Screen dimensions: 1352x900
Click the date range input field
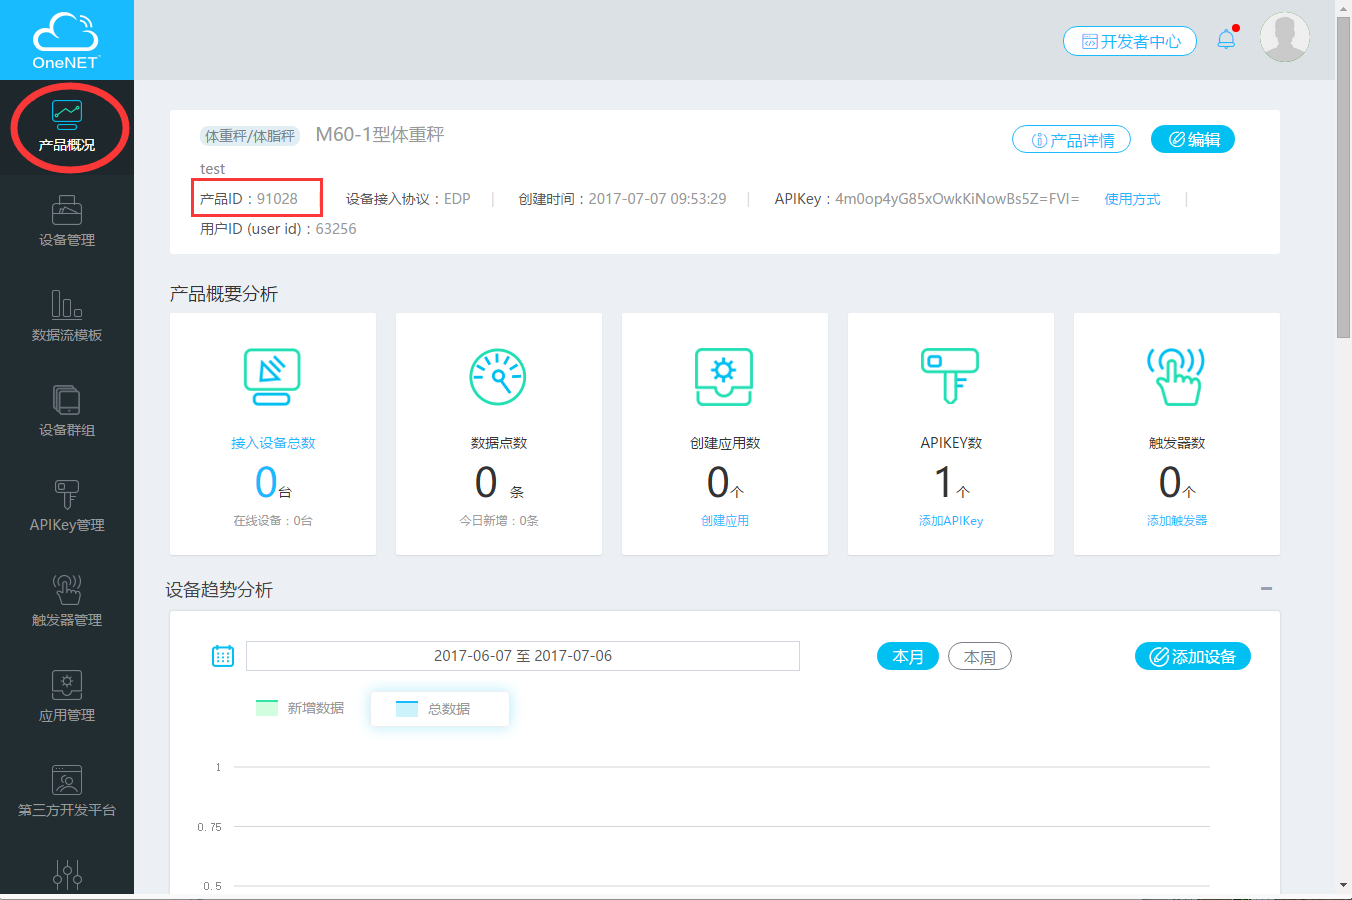522,656
